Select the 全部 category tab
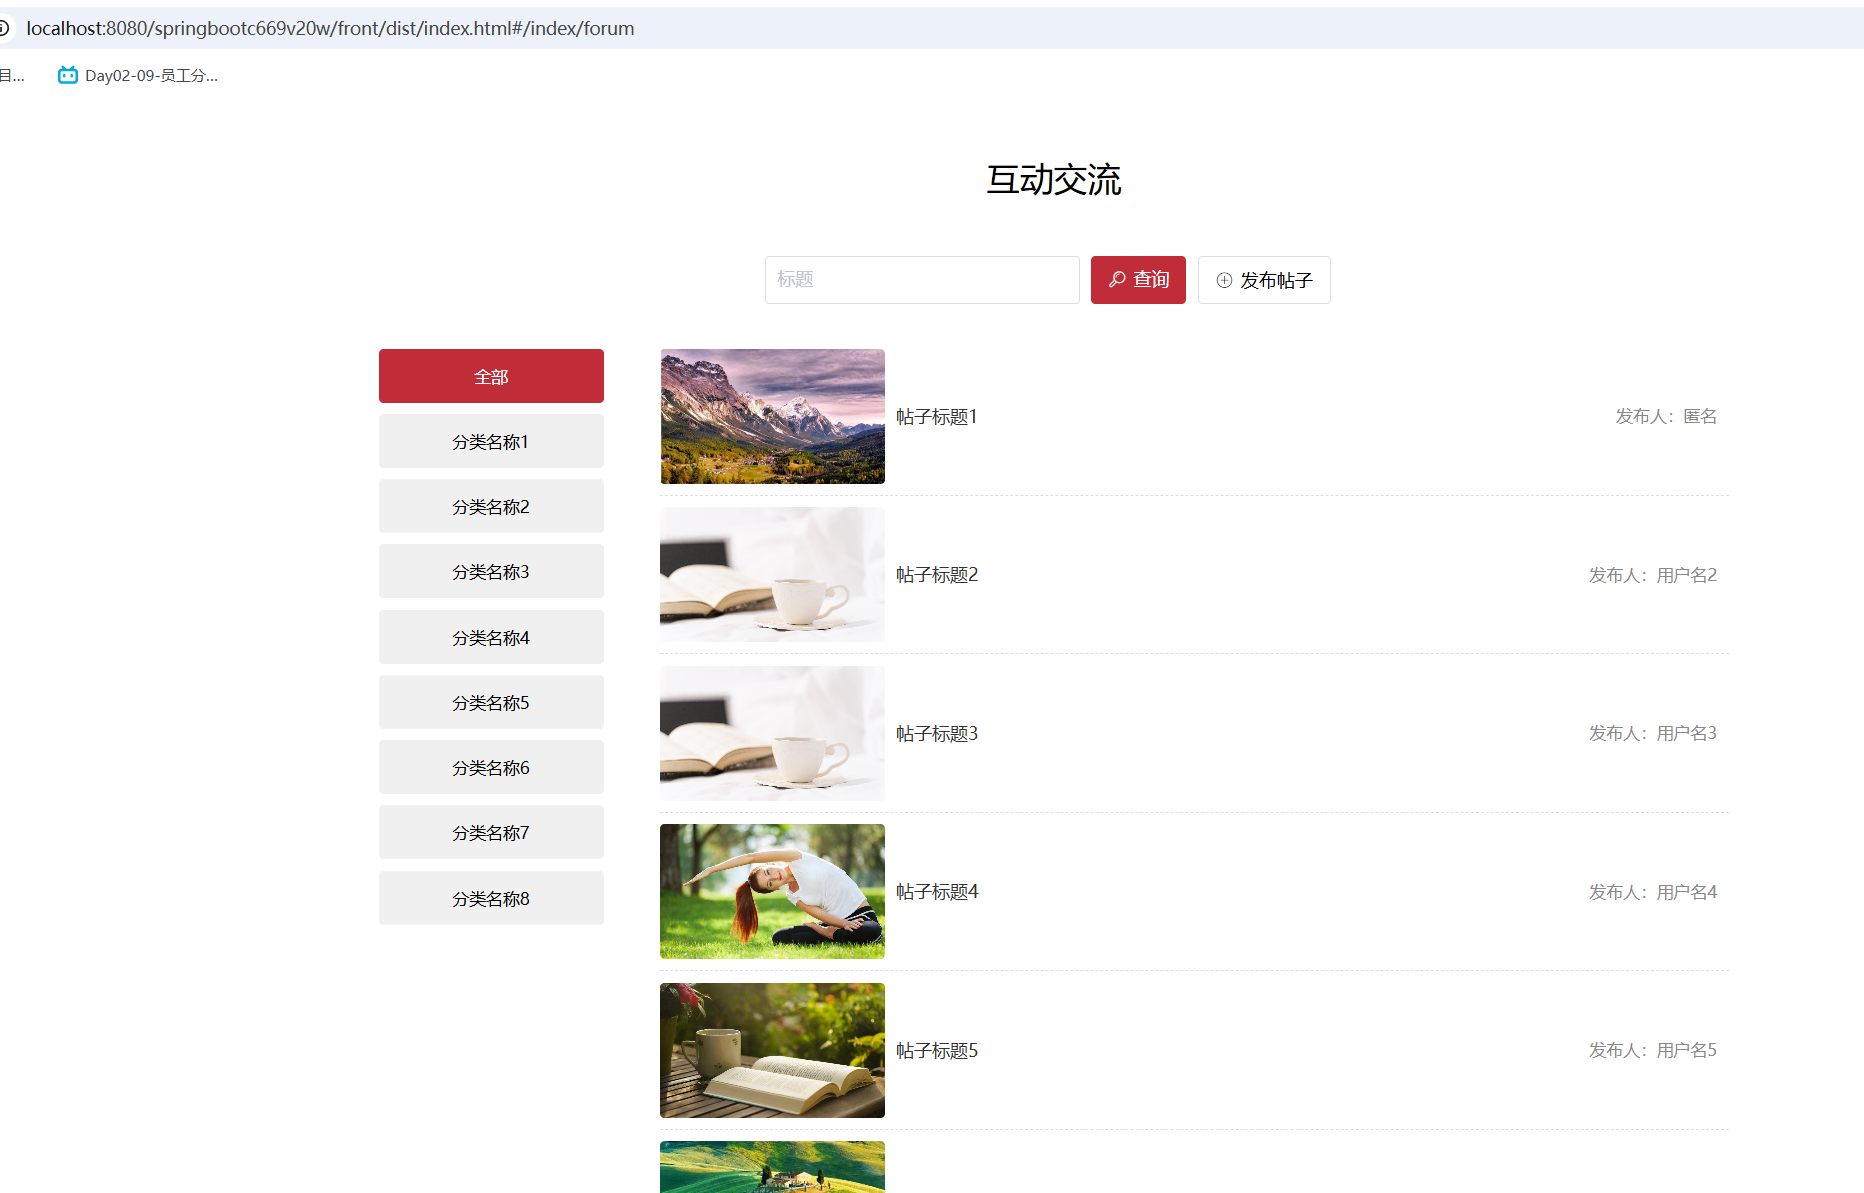 (x=491, y=376)
